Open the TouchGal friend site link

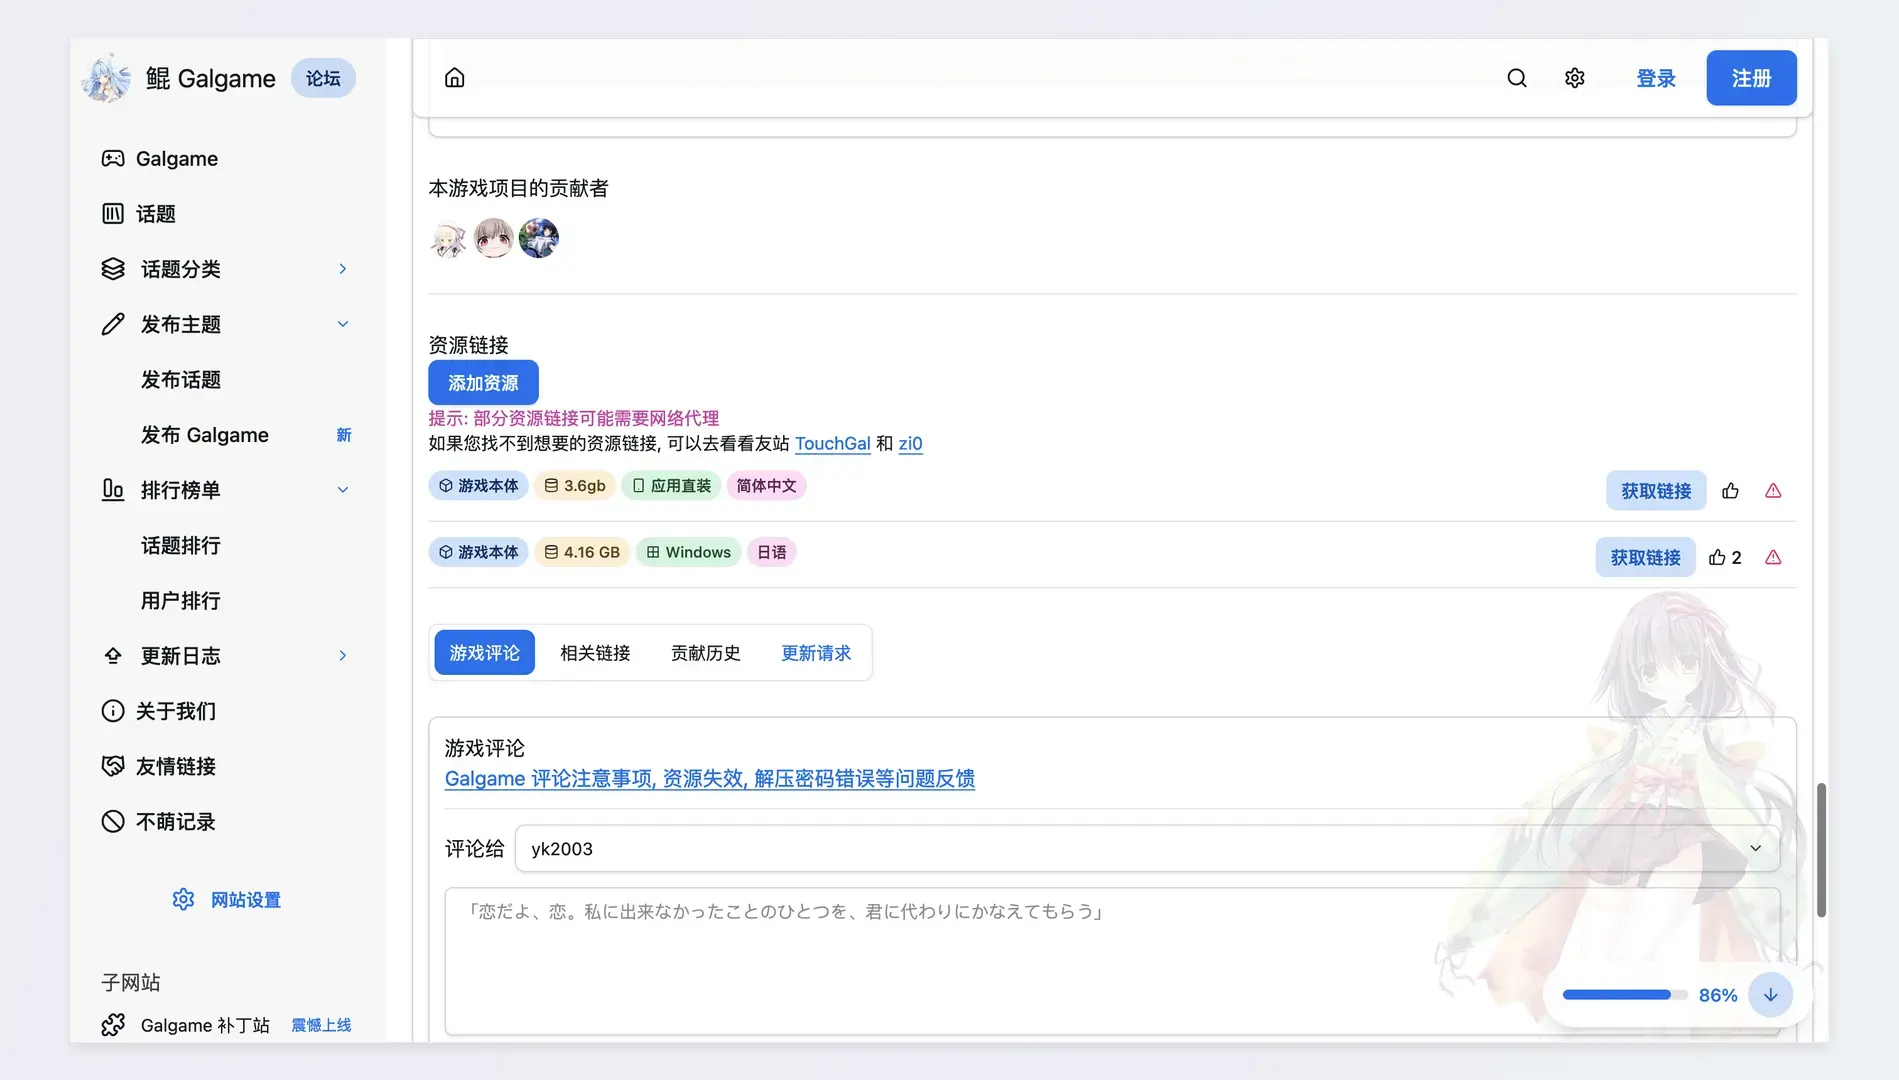[832, 444]
